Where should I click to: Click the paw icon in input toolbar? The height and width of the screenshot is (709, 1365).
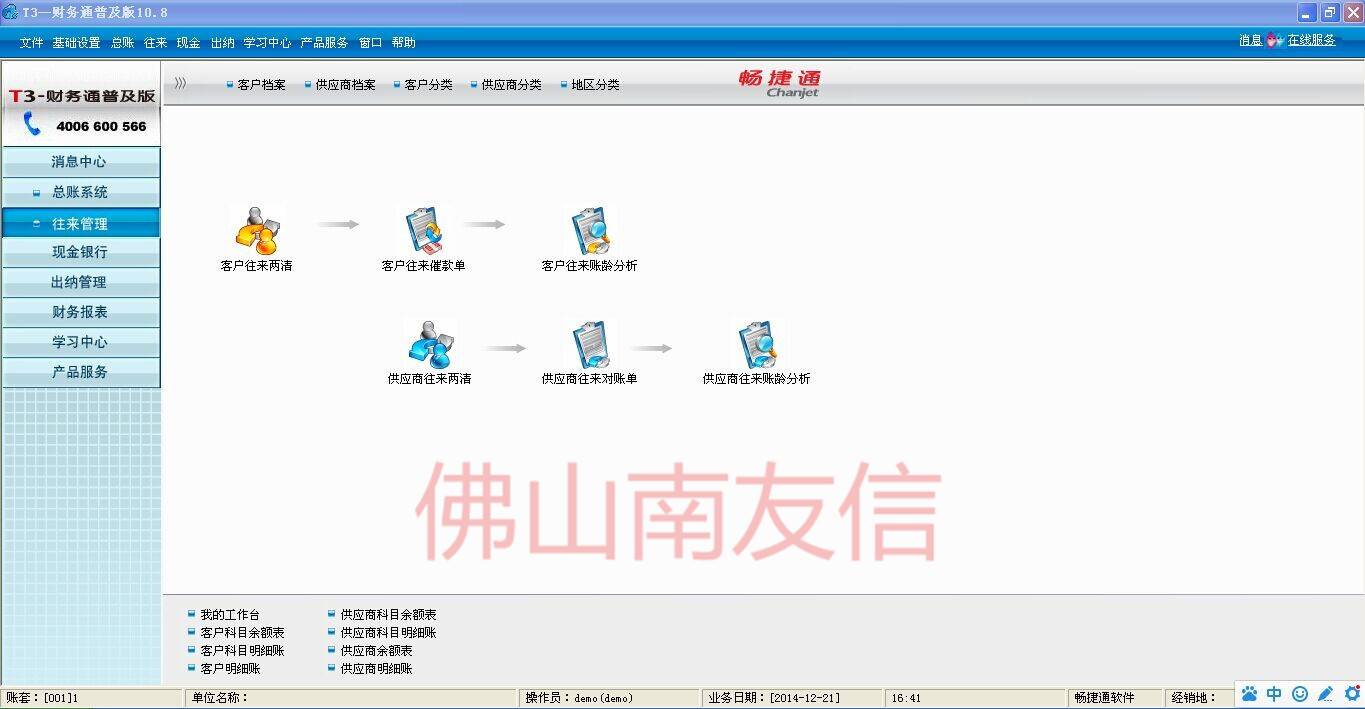tap(1249, 693)
